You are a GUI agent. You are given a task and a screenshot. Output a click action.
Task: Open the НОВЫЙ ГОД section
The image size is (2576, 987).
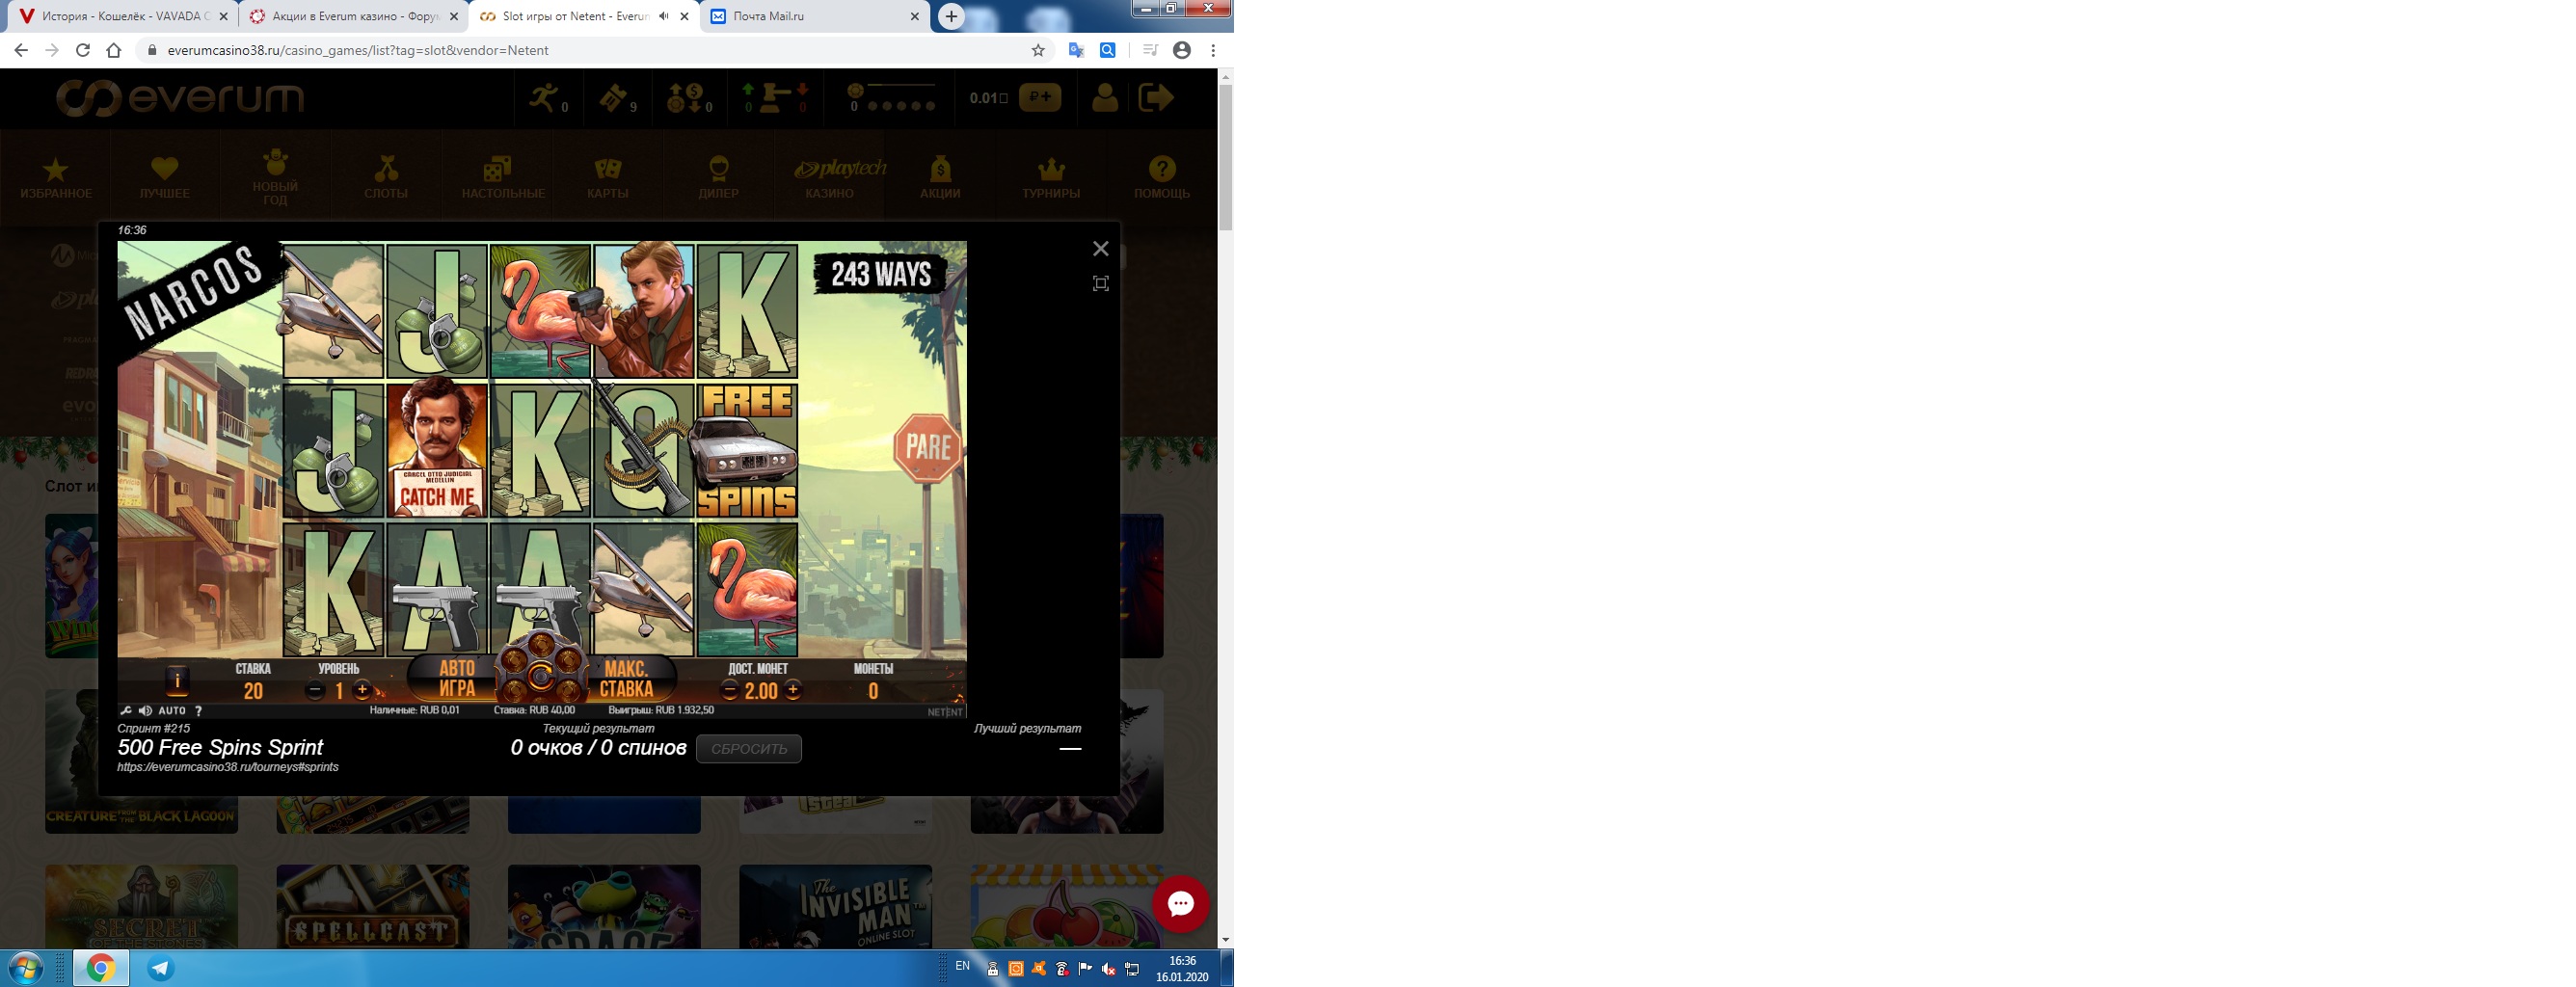pos(275,178)
